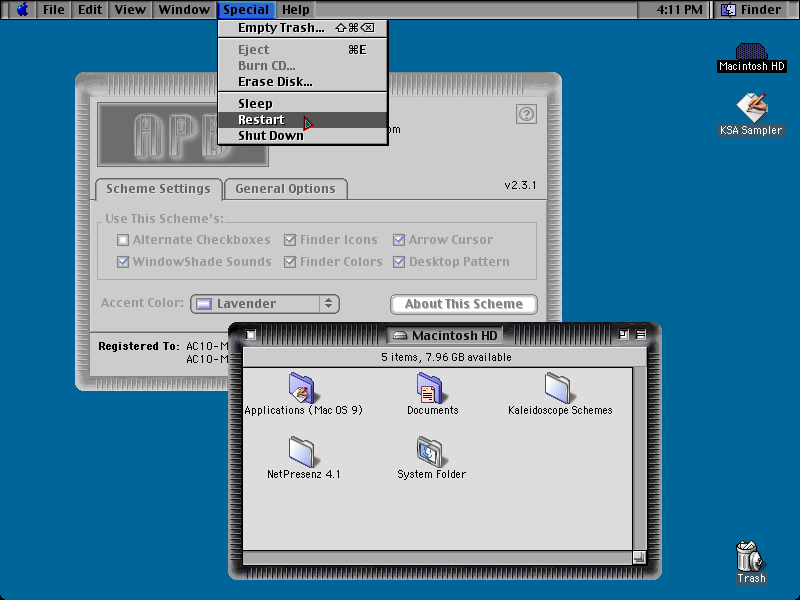Click the drive proxy icon in Macintosh HD title bar
800x600 pixels.
400,335
